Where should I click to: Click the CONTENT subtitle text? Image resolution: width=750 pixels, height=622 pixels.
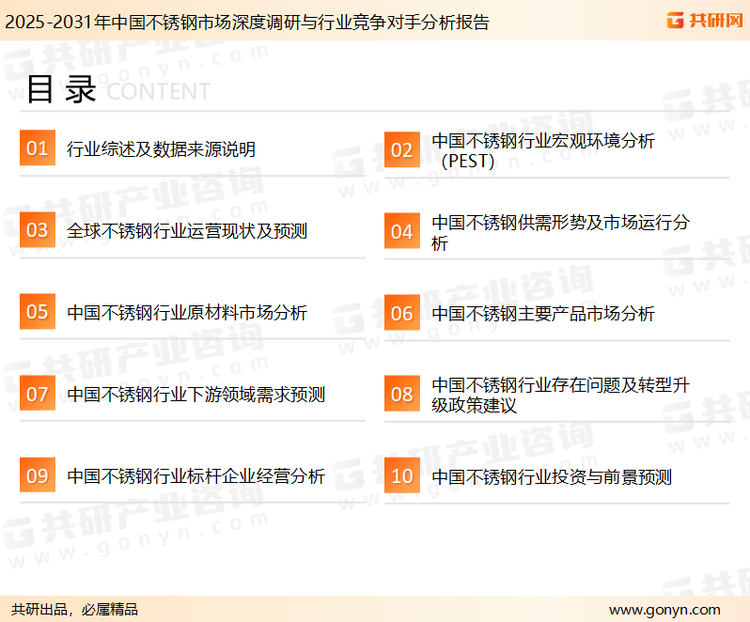[x=158, y=91]
